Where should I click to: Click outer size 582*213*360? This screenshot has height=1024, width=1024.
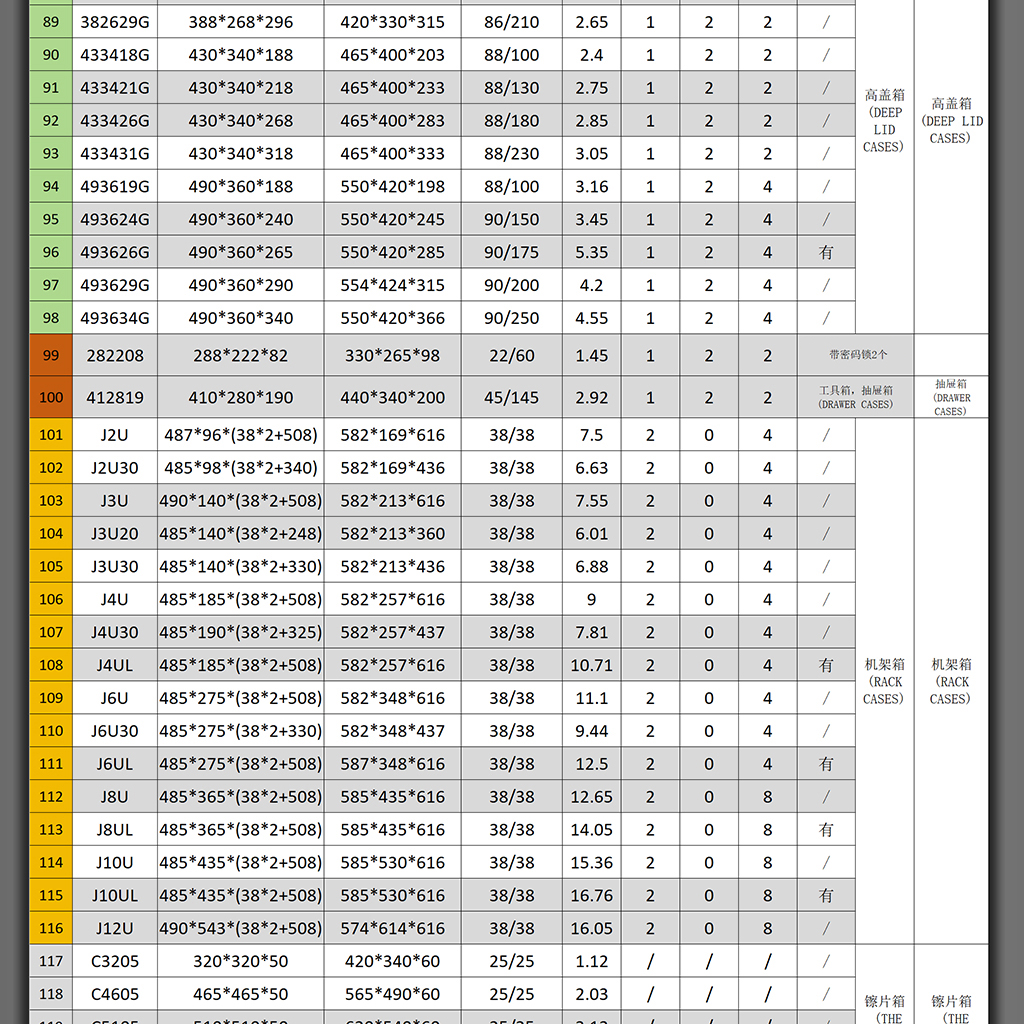(x=392, y=534)
